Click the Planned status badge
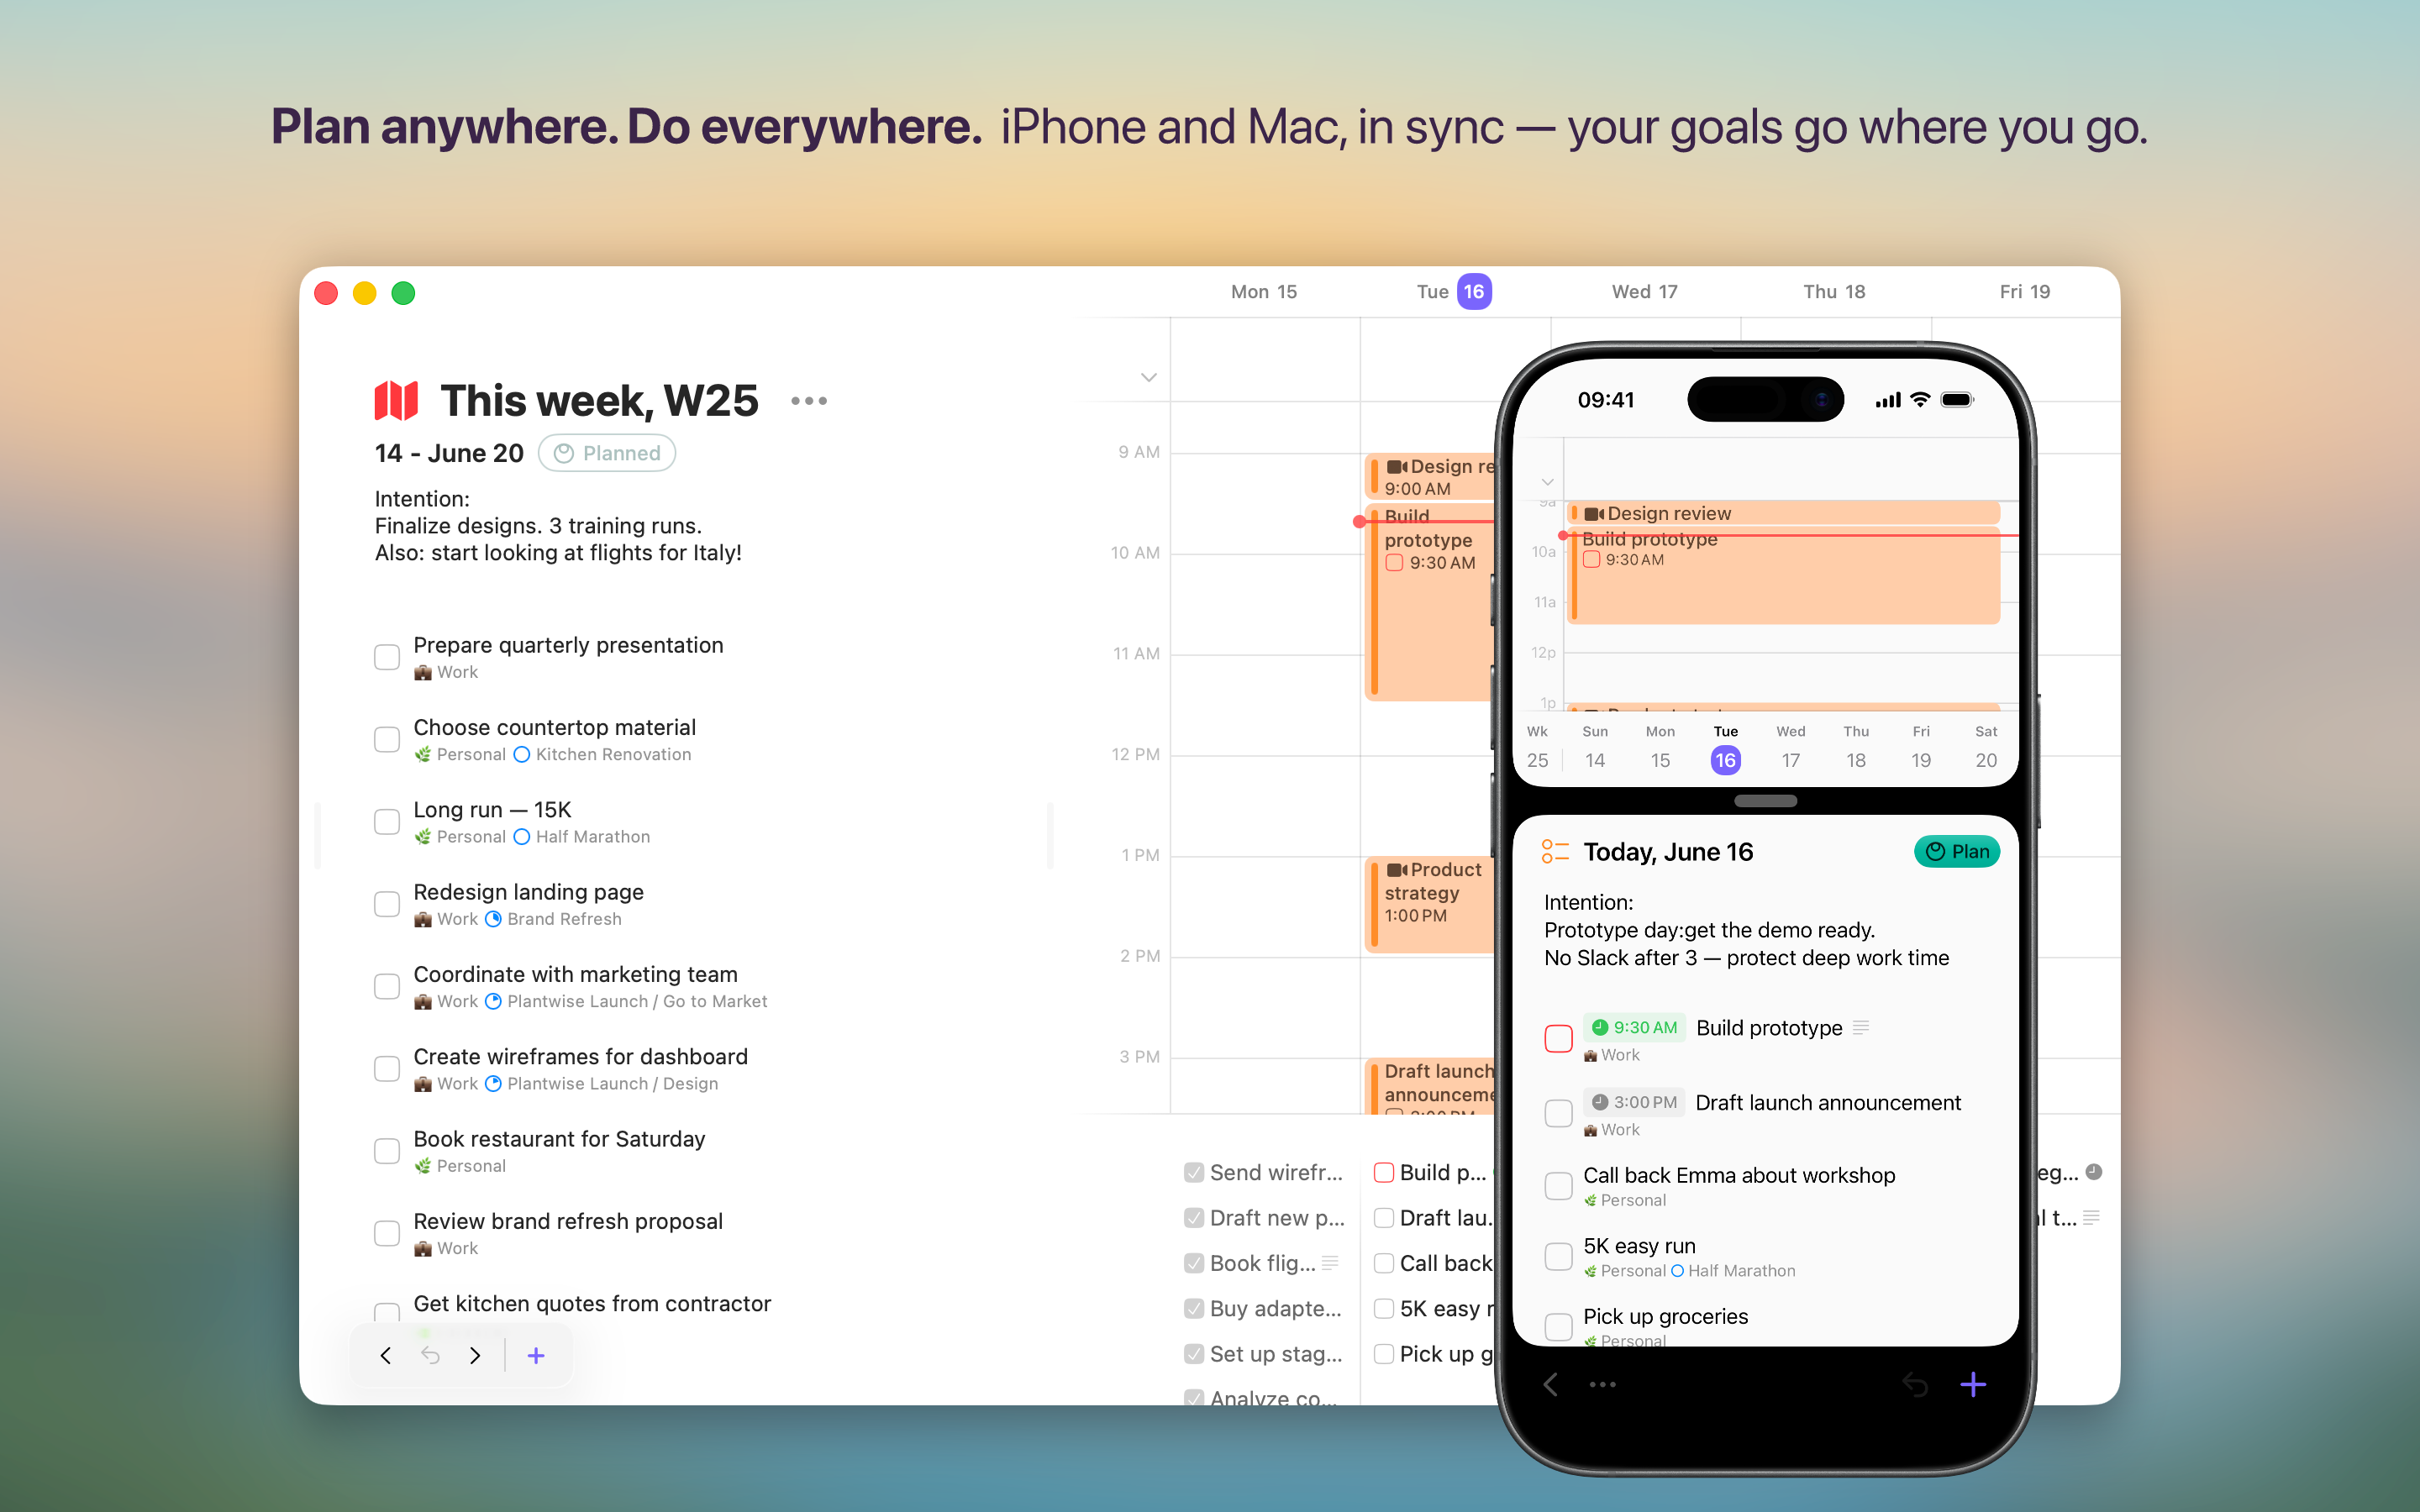Image resolution: width=2420 pixels, height=1512 pixels. pyautogui.click(x=607, y=453)
